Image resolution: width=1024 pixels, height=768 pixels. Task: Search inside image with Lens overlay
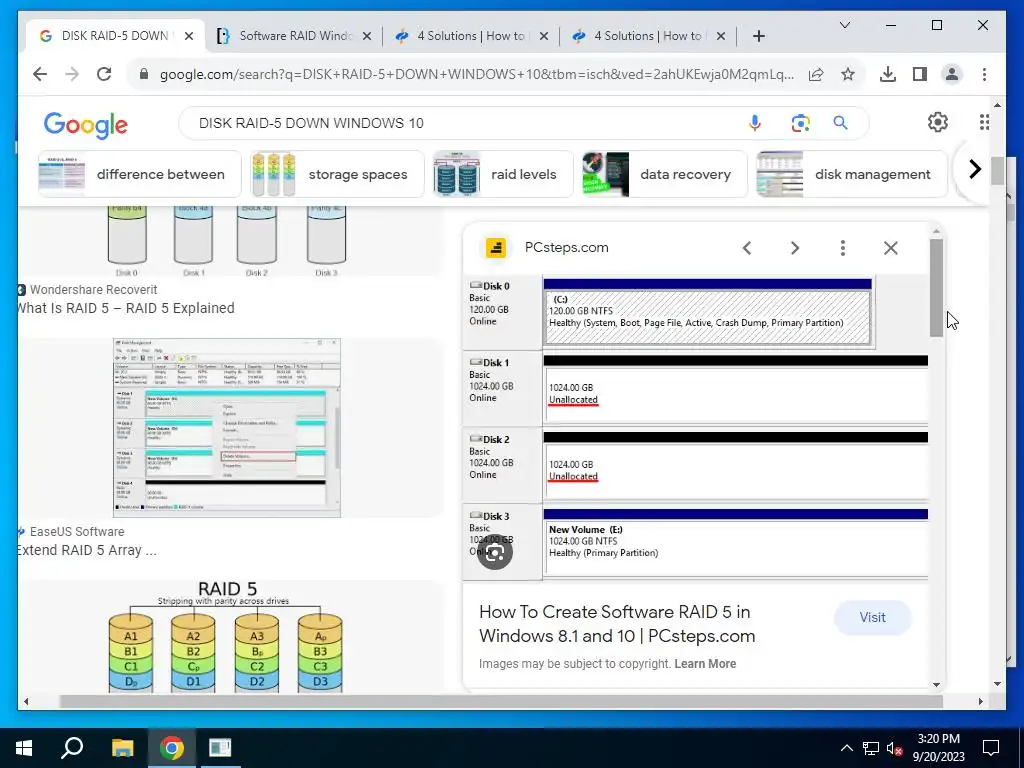(494, 552)
